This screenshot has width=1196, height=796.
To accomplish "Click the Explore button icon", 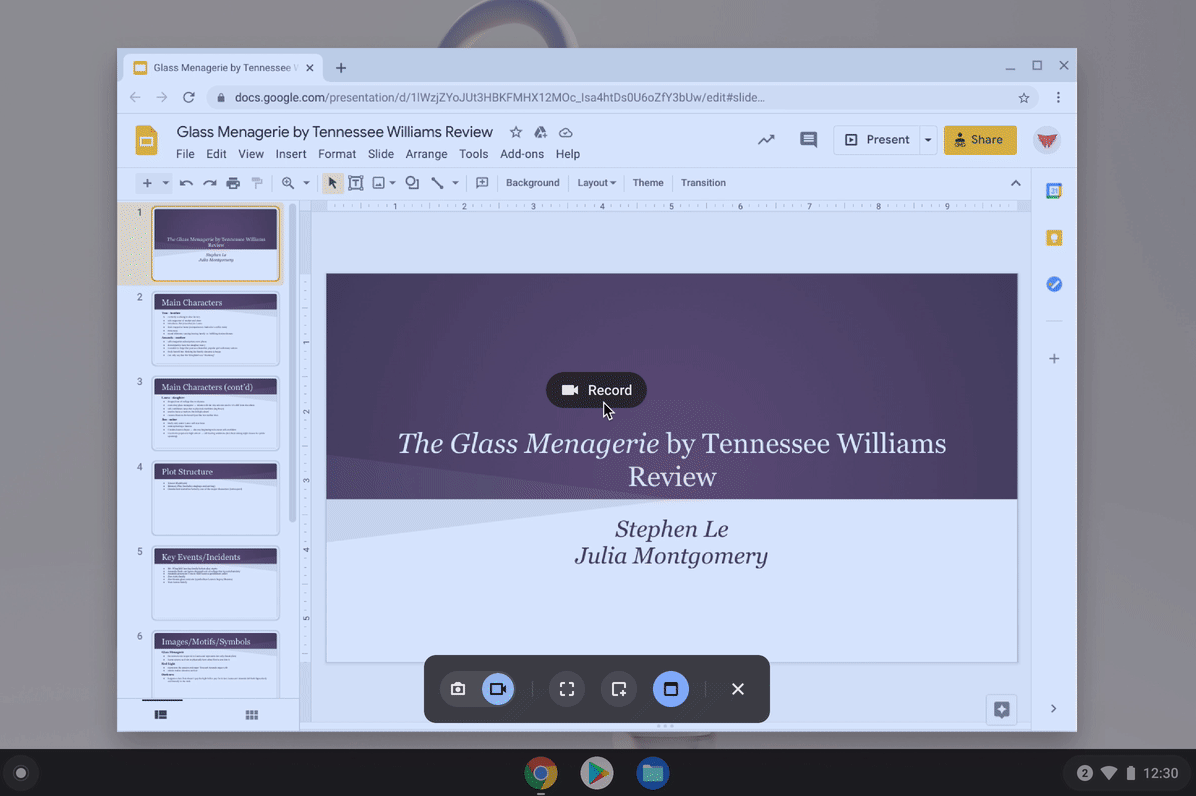I will click(1001, 709).
